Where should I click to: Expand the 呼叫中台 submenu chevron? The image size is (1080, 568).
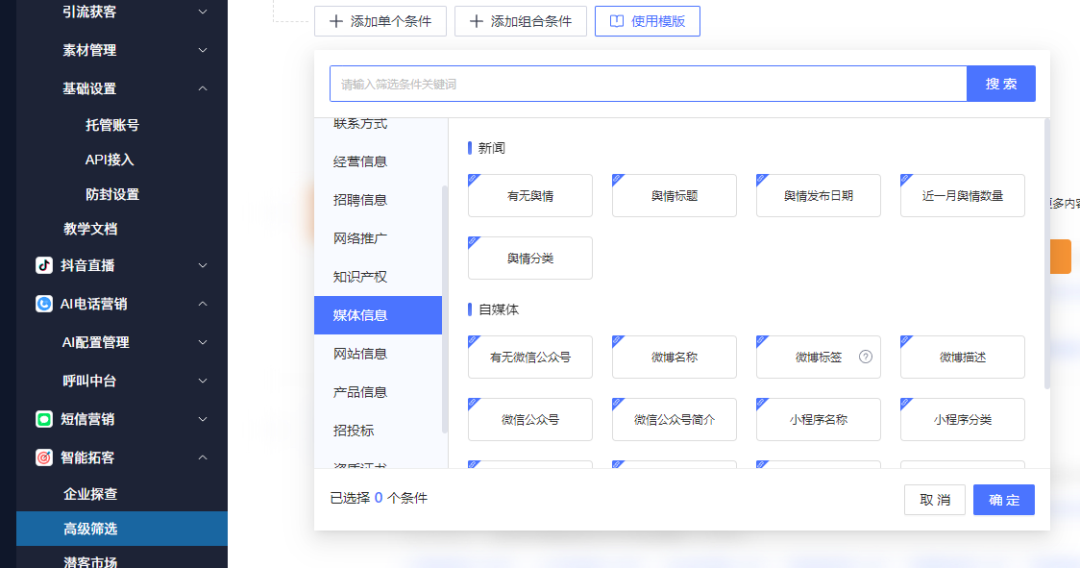point(203,381)
